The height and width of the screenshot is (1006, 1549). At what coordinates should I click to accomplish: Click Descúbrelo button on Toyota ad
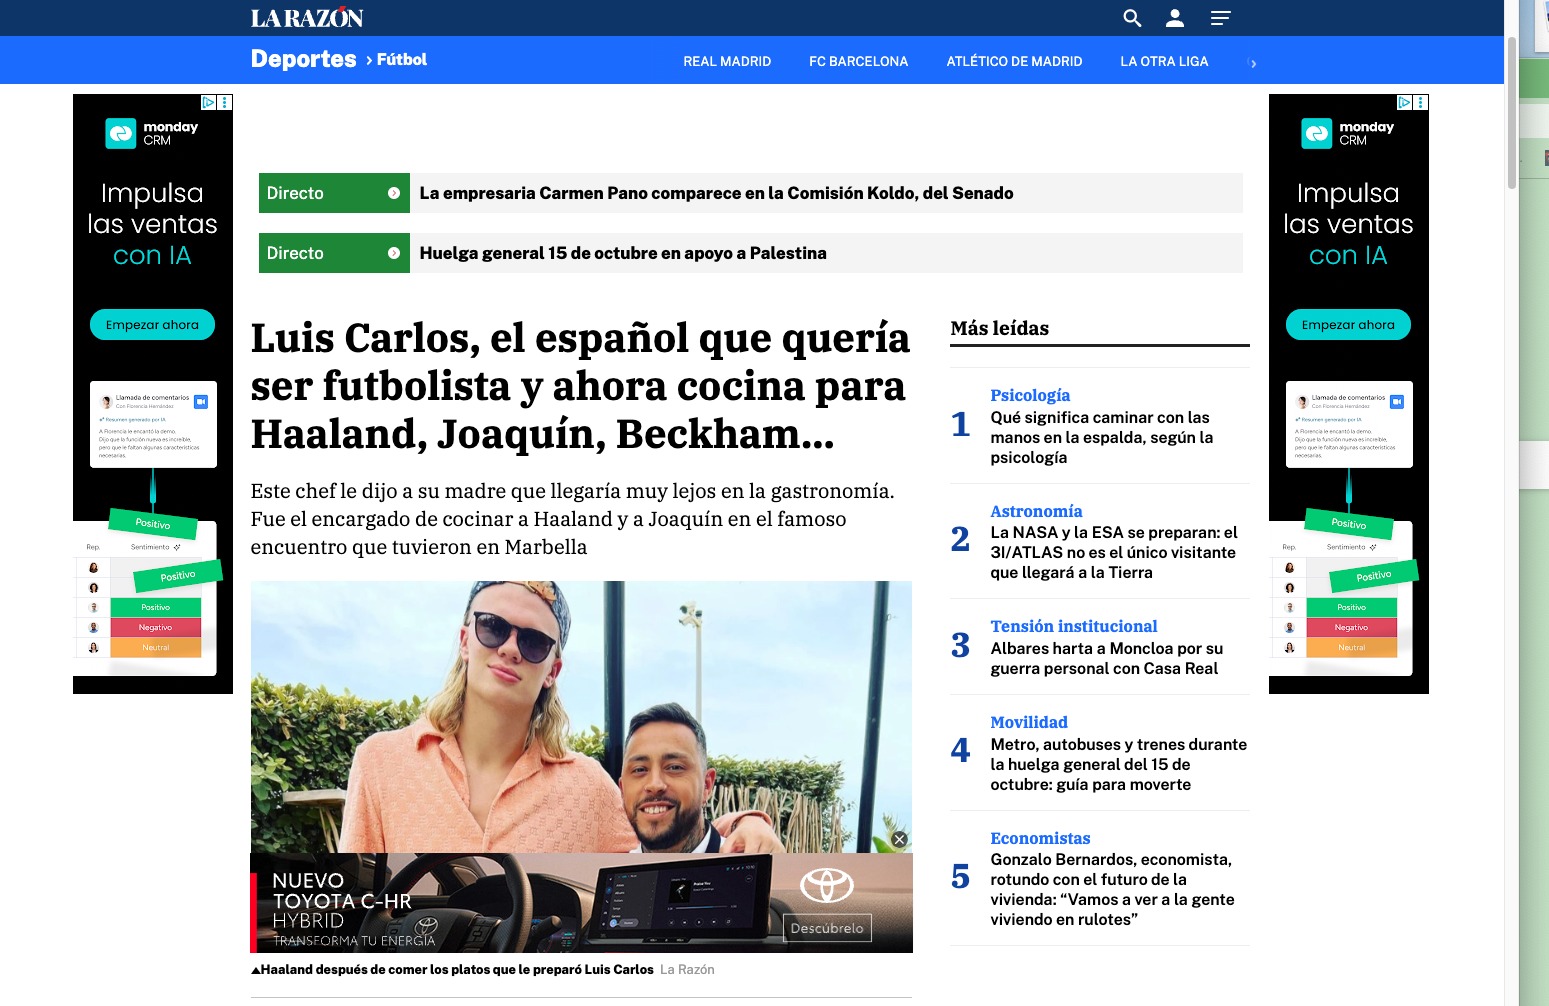[x=826, y=928]
